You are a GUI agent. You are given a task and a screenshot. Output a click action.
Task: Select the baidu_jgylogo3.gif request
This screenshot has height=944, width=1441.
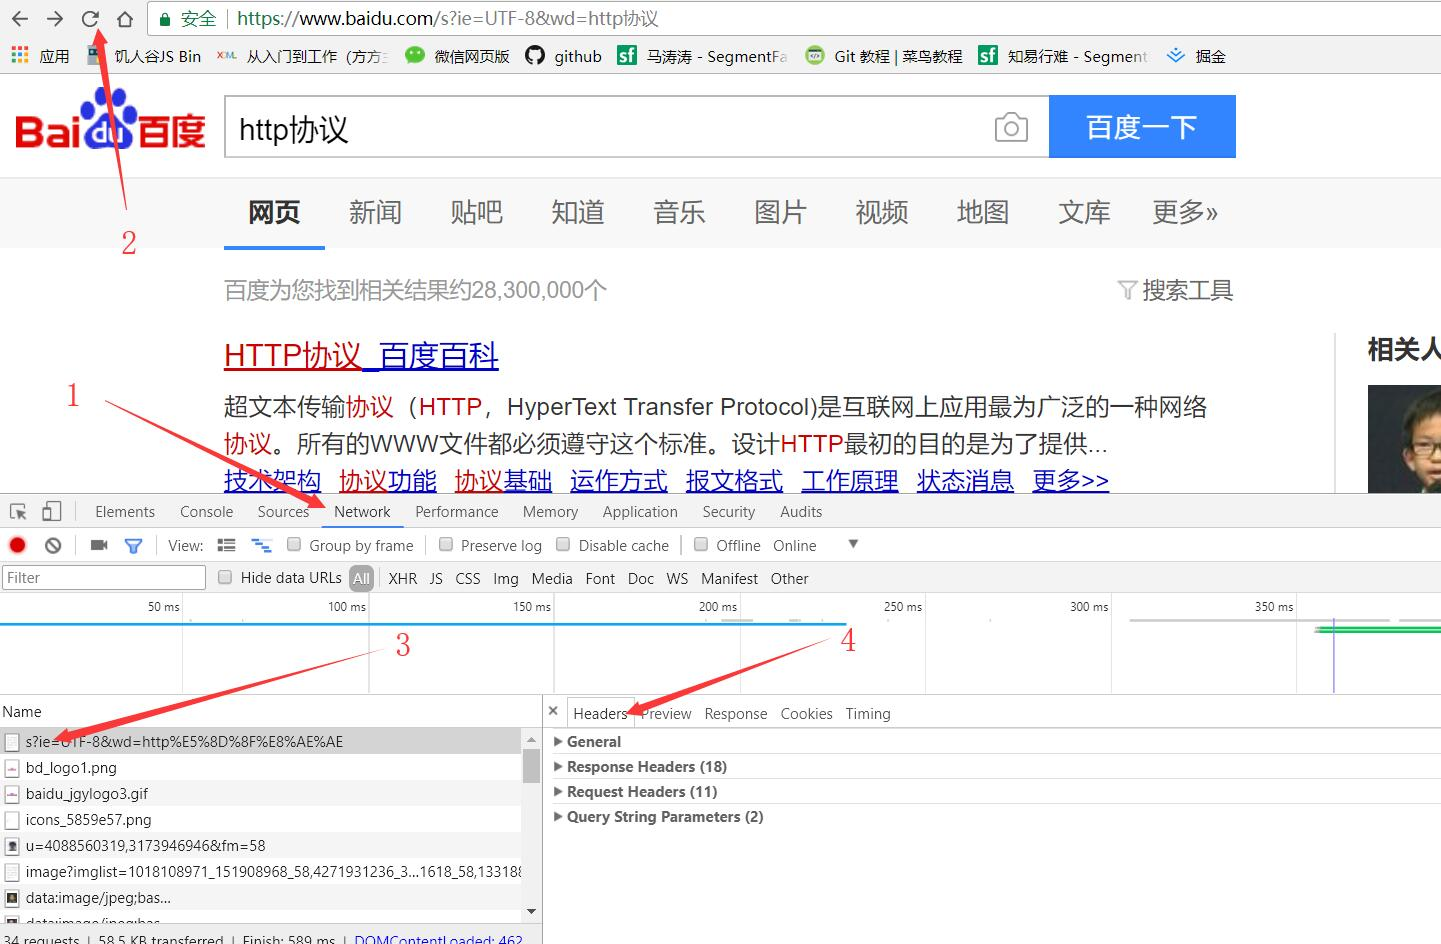[x=260, y=794]
